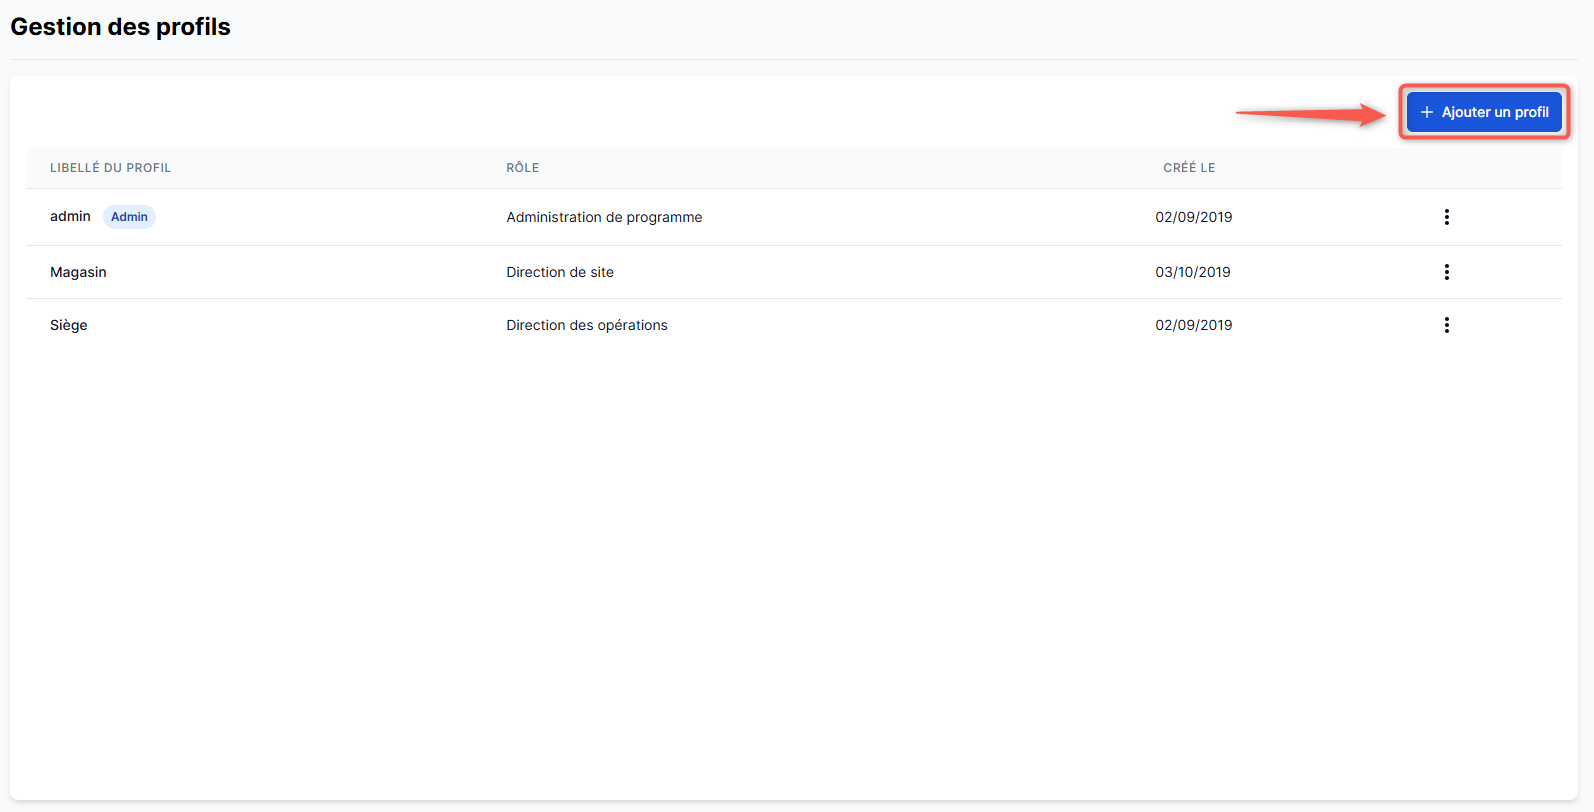Click the blue Admin badge

[x=129, y=217]
